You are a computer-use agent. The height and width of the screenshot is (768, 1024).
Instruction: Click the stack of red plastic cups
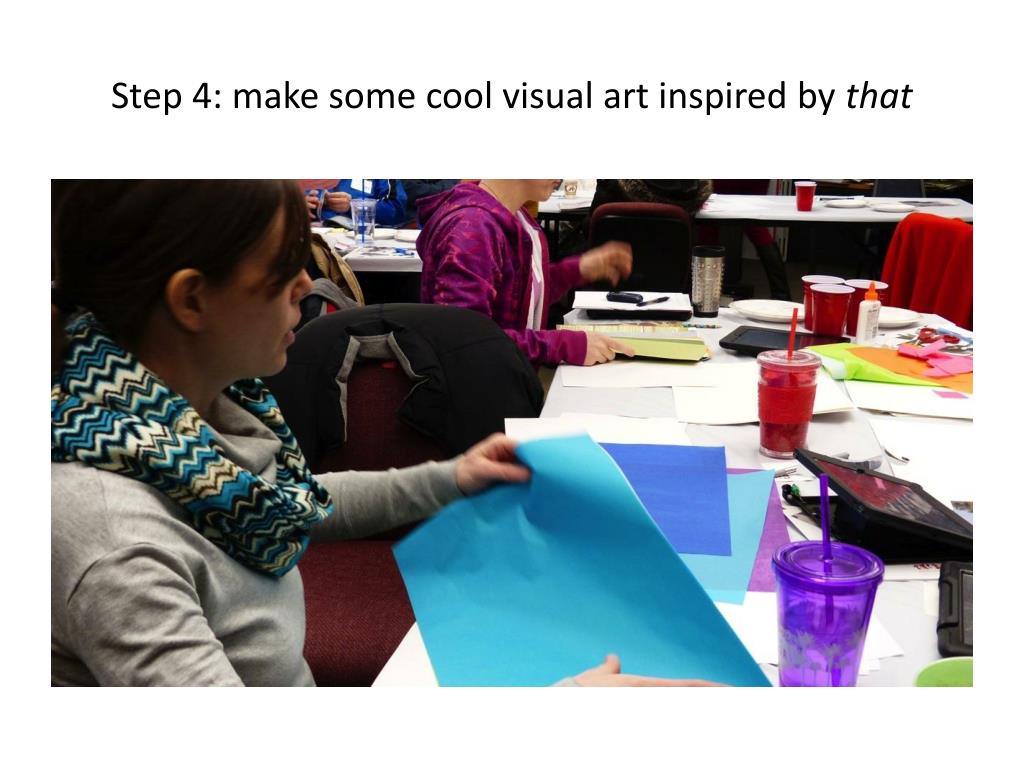click(839, 305)
